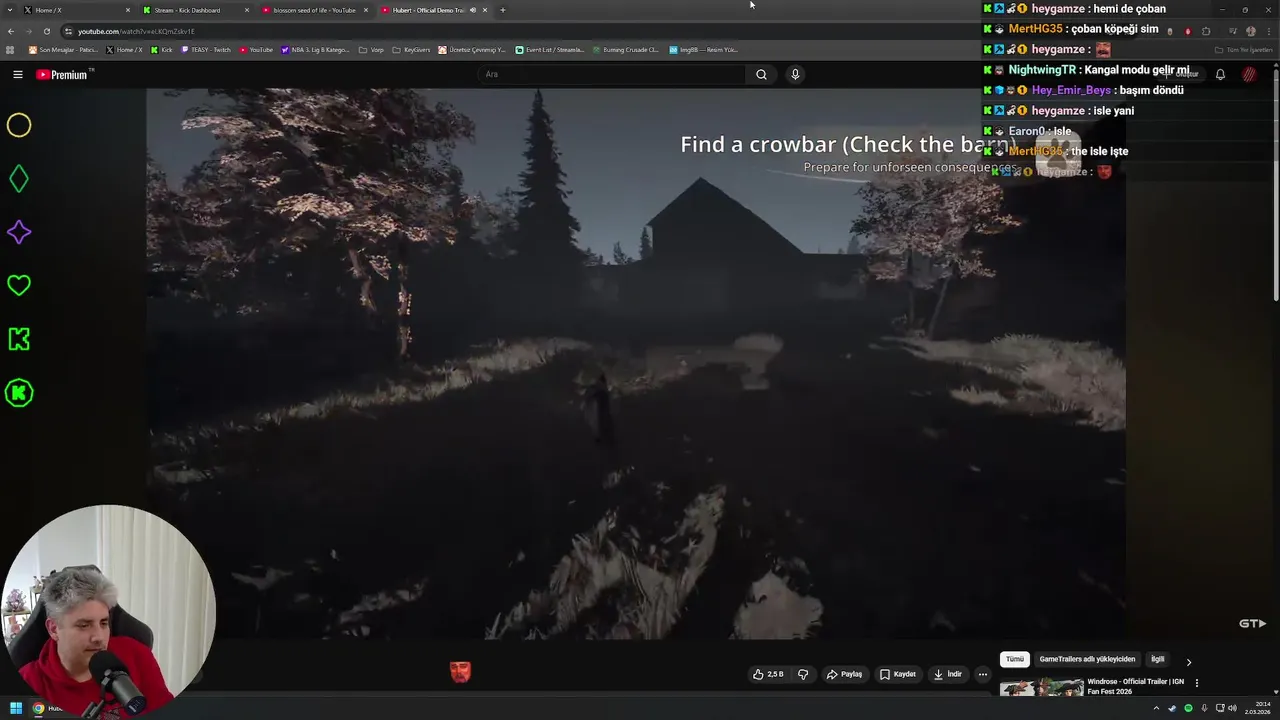
Task: Show hidden system tray icons
Action: (1157, 708)
